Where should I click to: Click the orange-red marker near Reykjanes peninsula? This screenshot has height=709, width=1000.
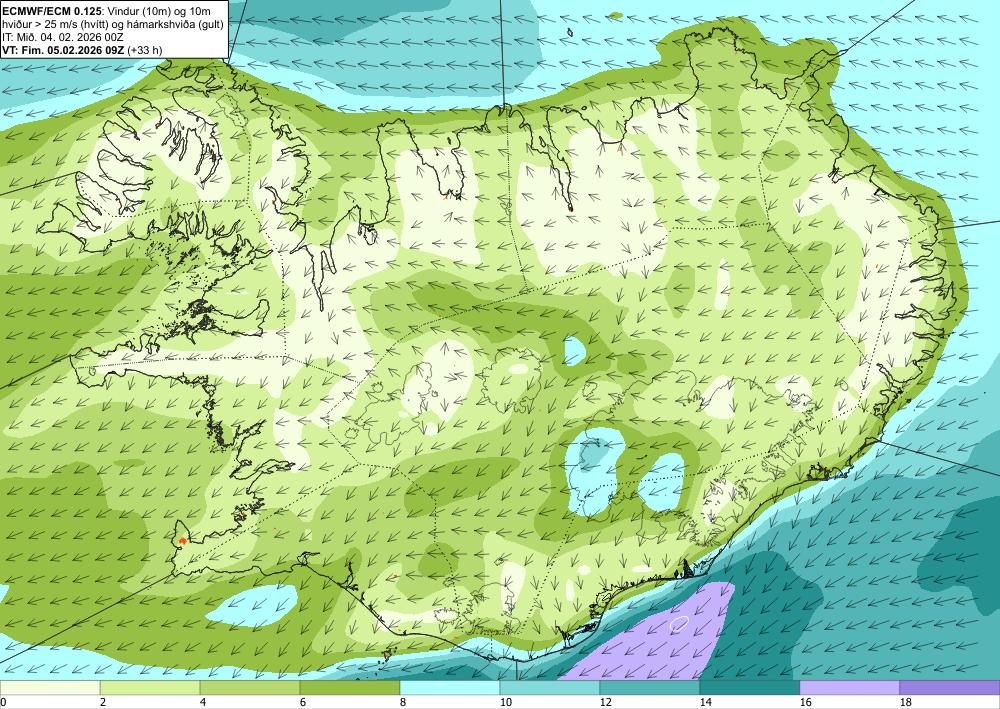(x=182, y=541)
